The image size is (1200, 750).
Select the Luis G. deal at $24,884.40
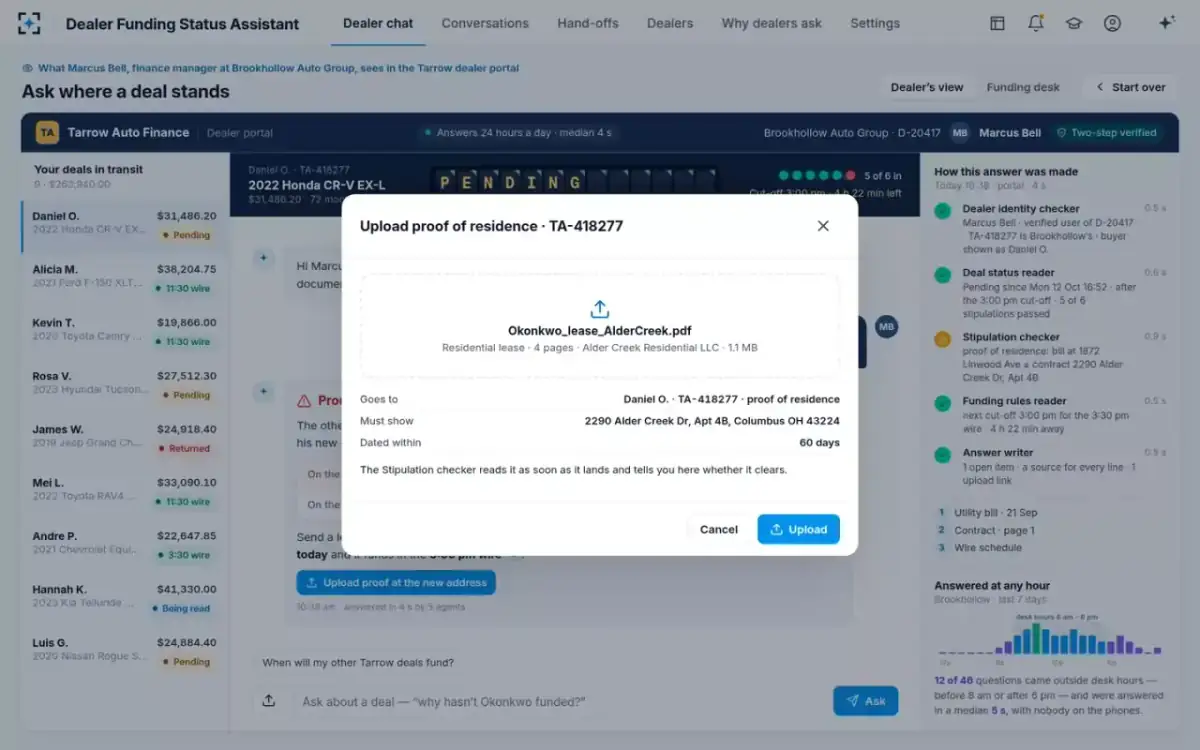(125, 651)
